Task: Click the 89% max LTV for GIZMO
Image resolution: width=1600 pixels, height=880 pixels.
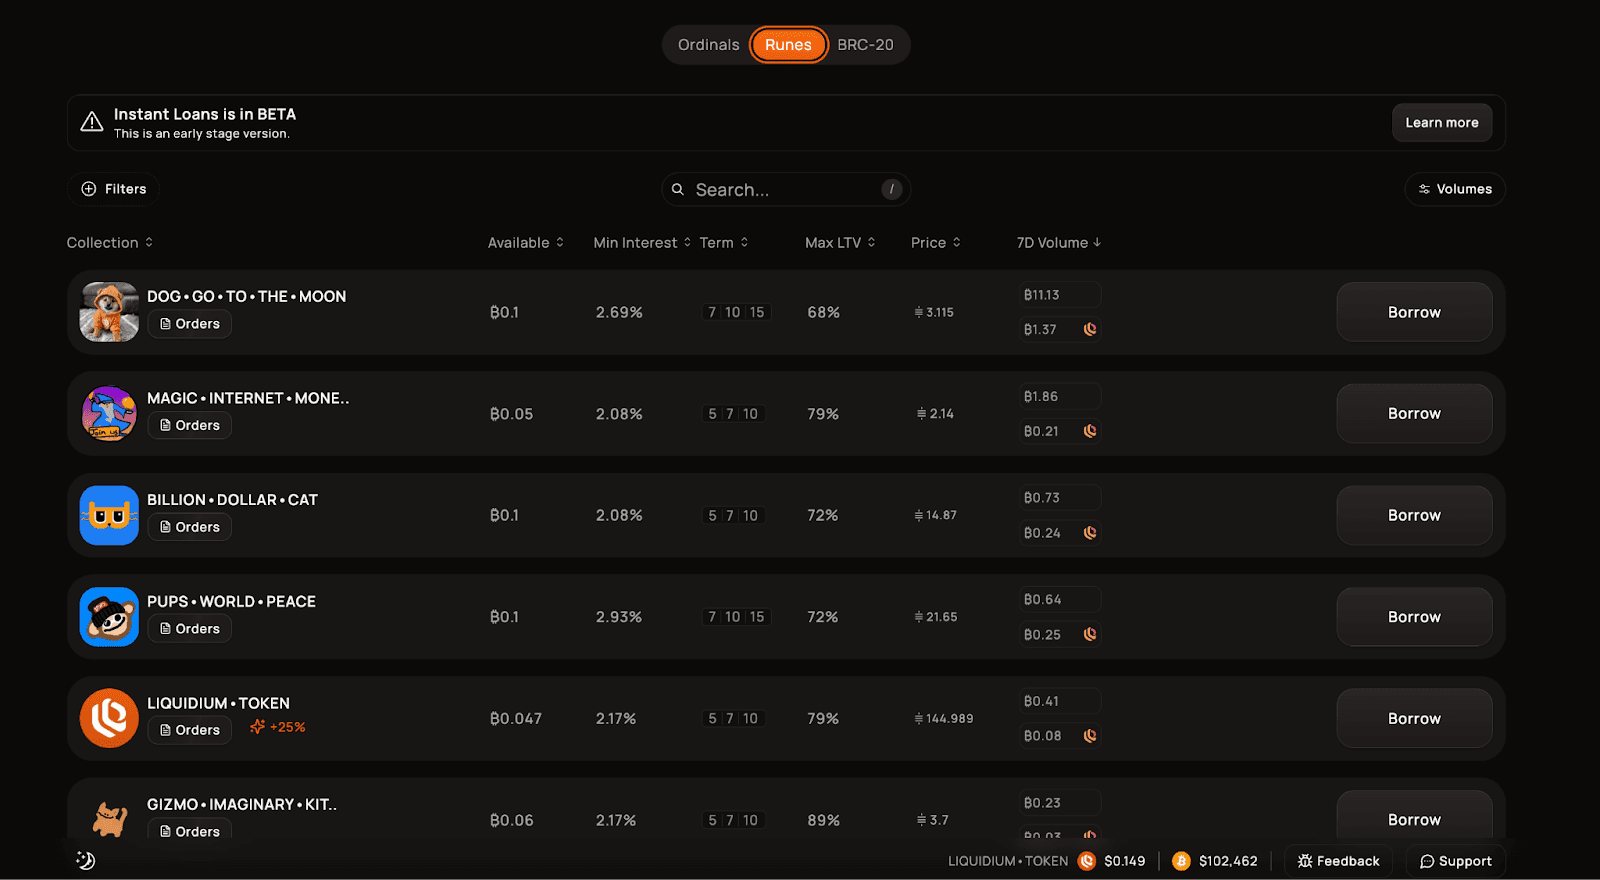Action: [823, 820]
